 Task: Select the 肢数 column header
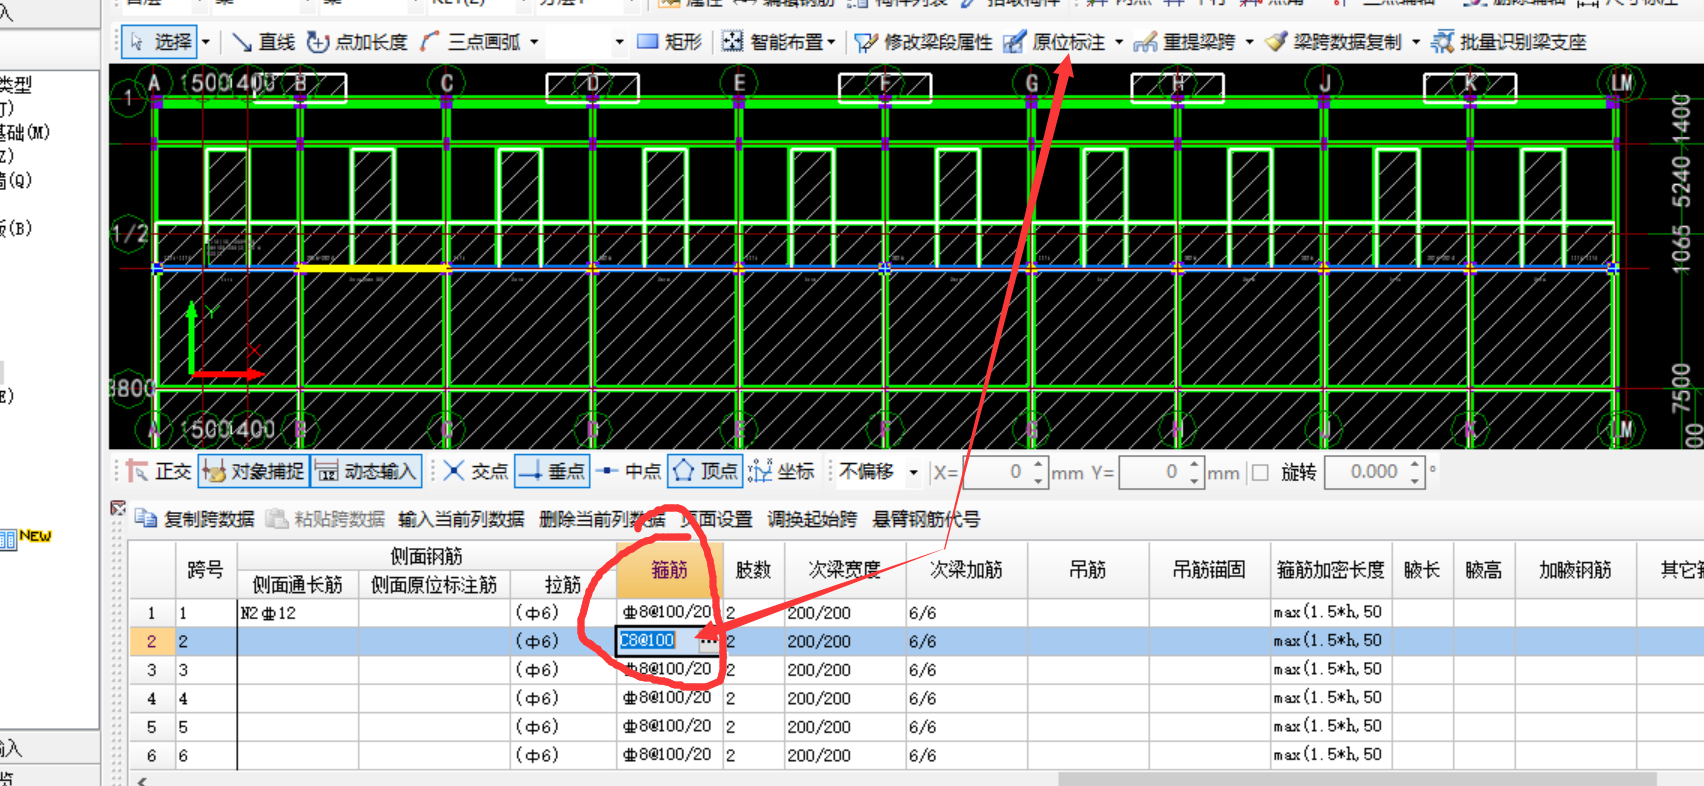[x=753, y=570]
